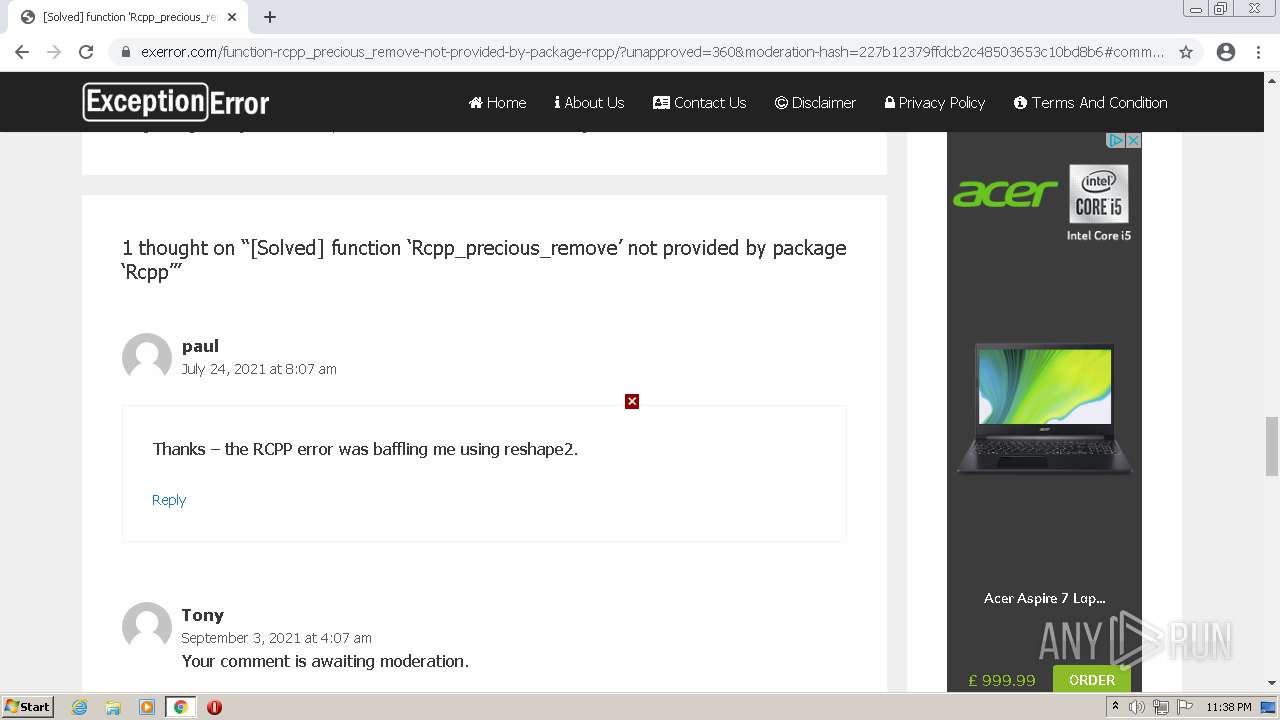The width and height of the screenshot is (1280, 720).
Task: Click paul's commenter avatar
Action: click(147, 358)
